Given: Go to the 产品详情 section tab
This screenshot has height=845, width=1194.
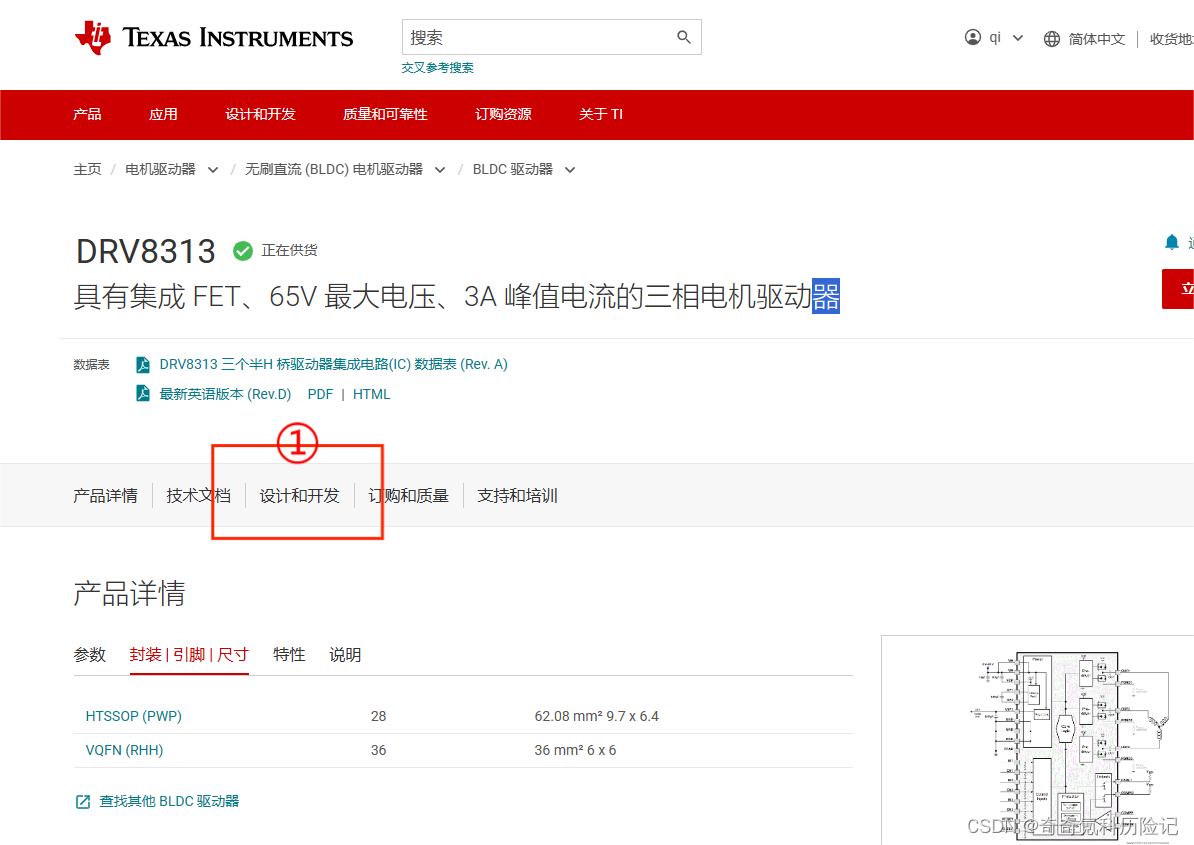Looking at the screenshot, I should point(105,496).
